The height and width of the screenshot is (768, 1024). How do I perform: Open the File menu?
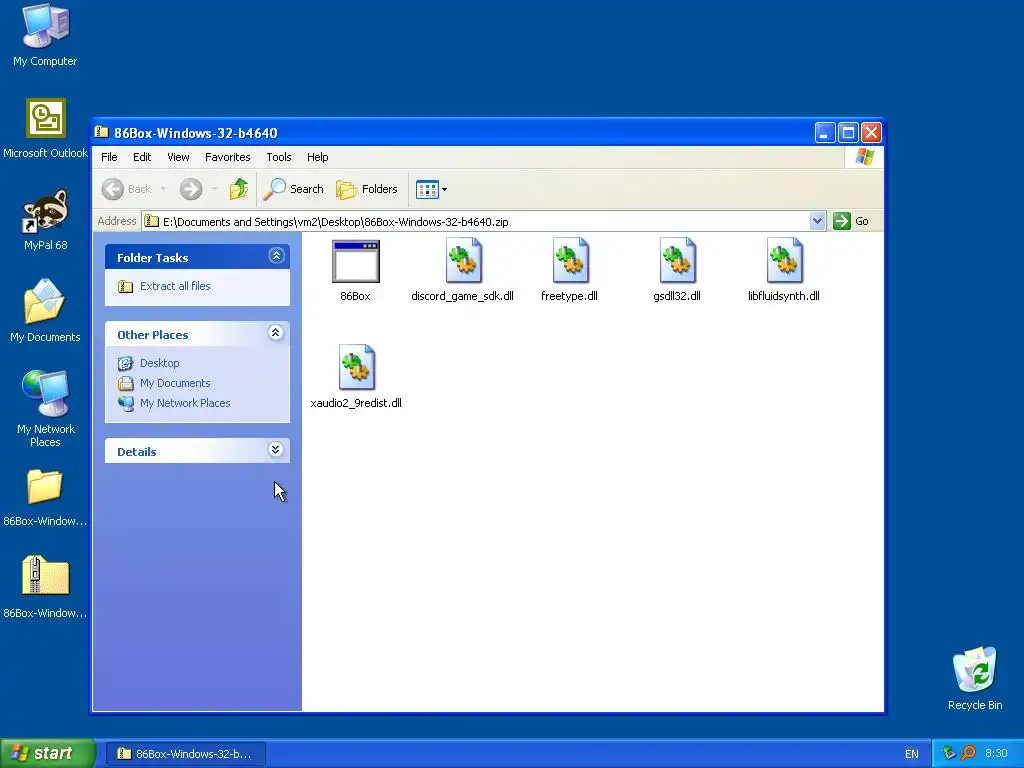[109, 157]
